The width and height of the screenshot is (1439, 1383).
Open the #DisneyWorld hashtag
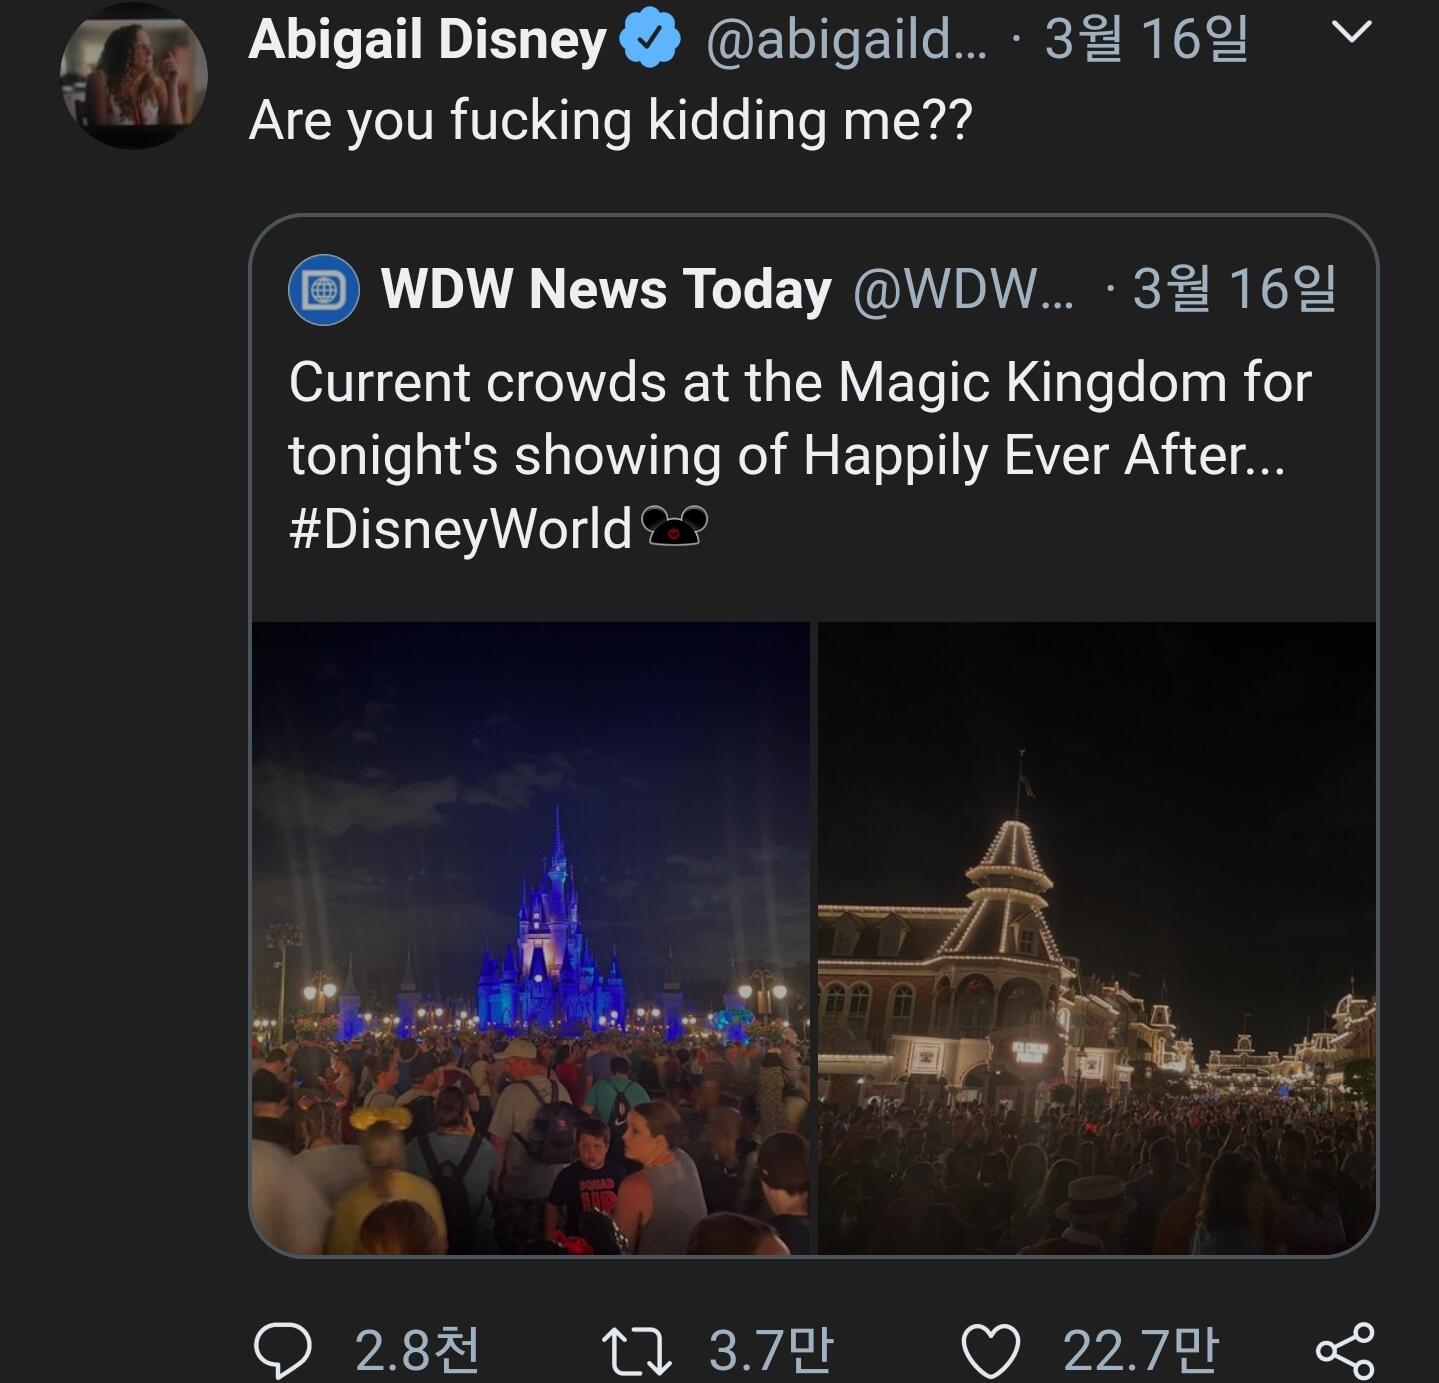pos(460,529)
